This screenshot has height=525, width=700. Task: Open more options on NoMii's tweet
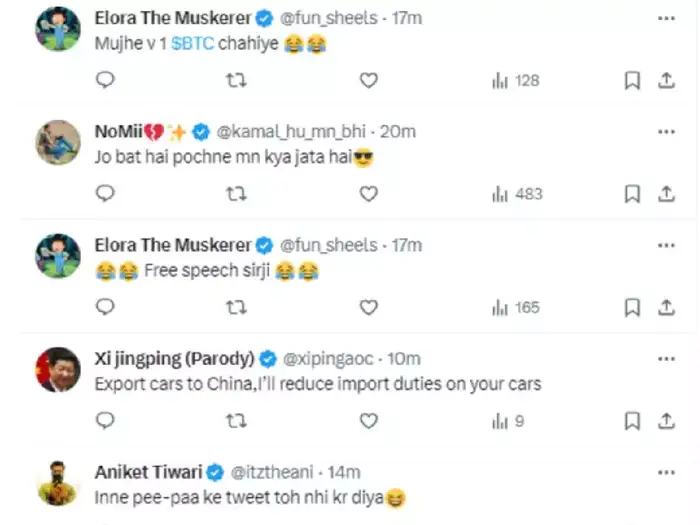(665, 131)
